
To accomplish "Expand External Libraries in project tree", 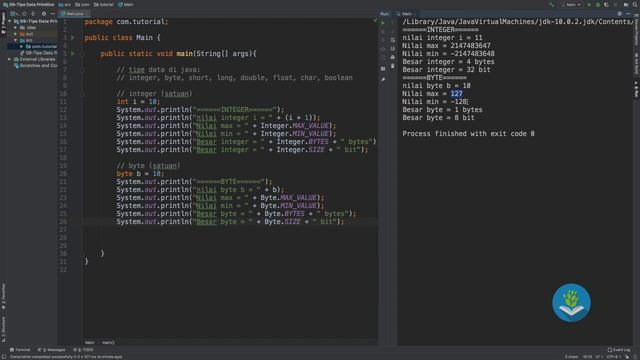I will click(x=10, y=59).
